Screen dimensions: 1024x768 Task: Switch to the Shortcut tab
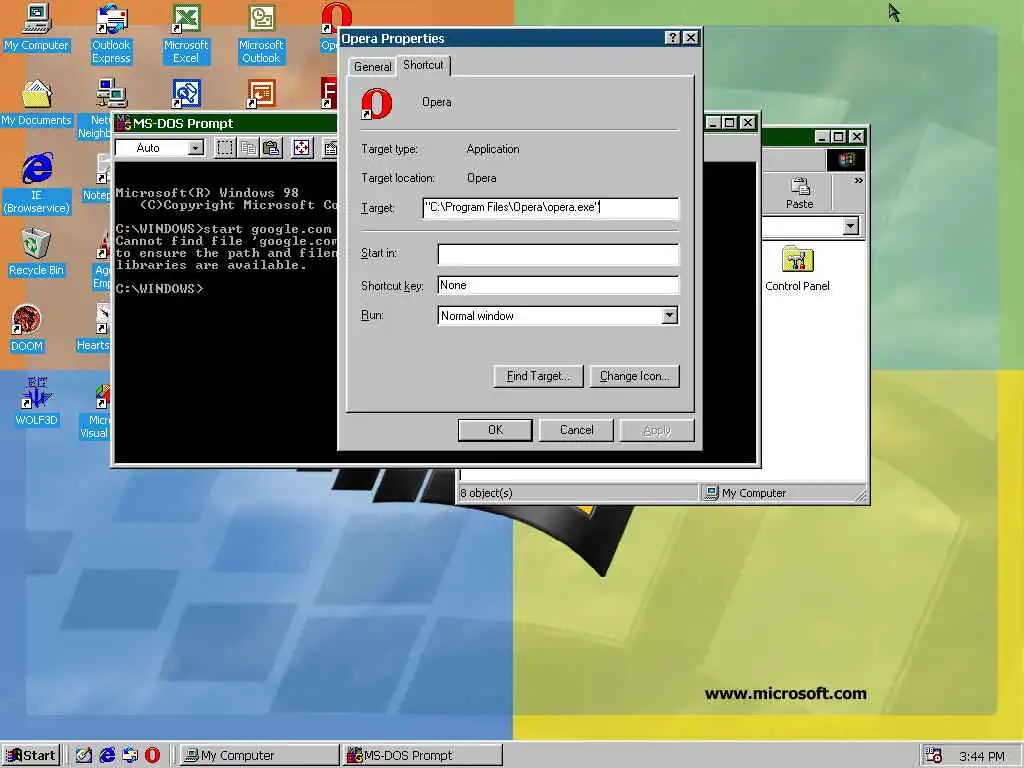[x=423, y=65]
